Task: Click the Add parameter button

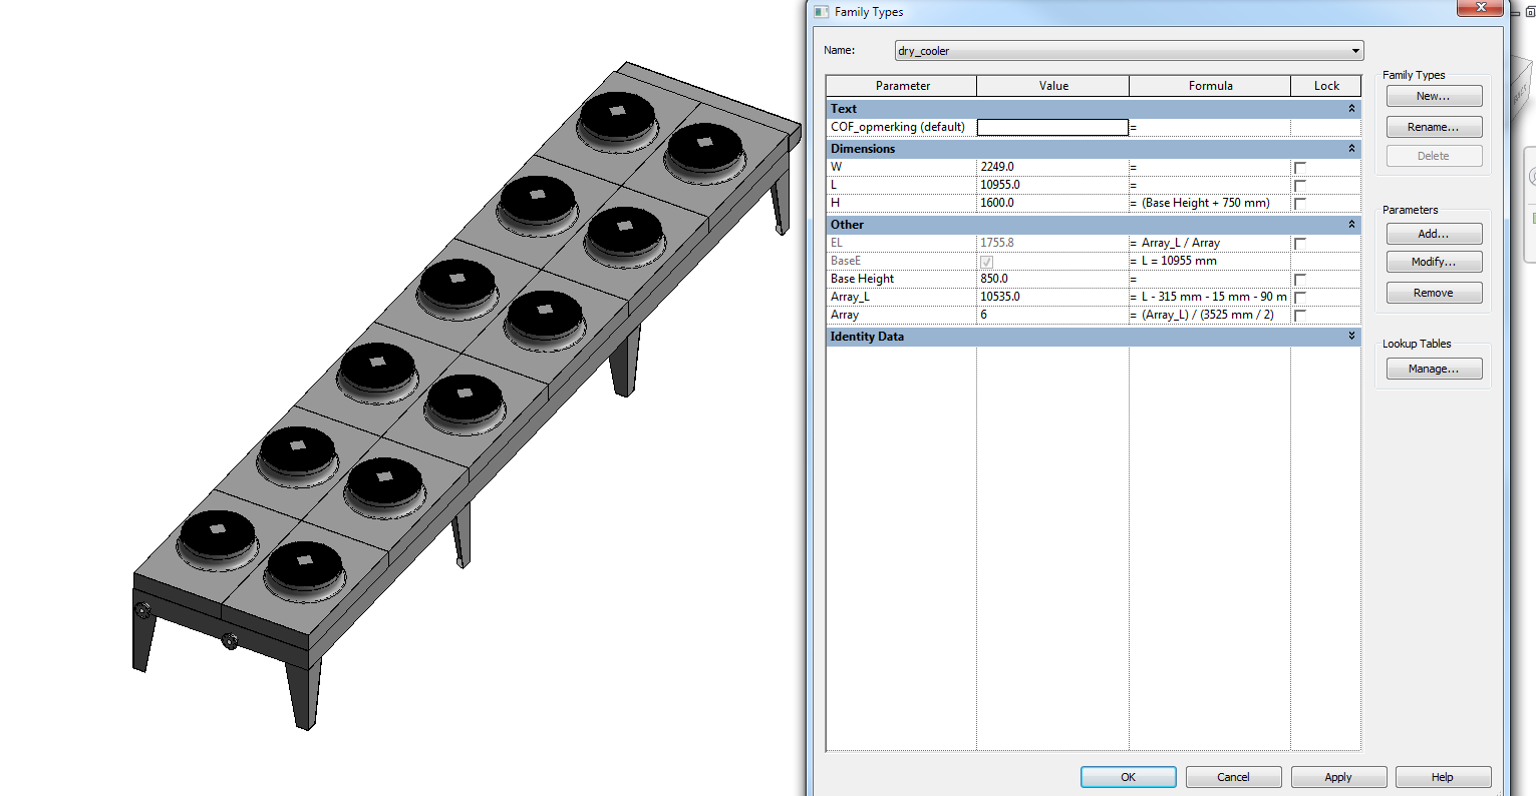Action: point(1434,233)
